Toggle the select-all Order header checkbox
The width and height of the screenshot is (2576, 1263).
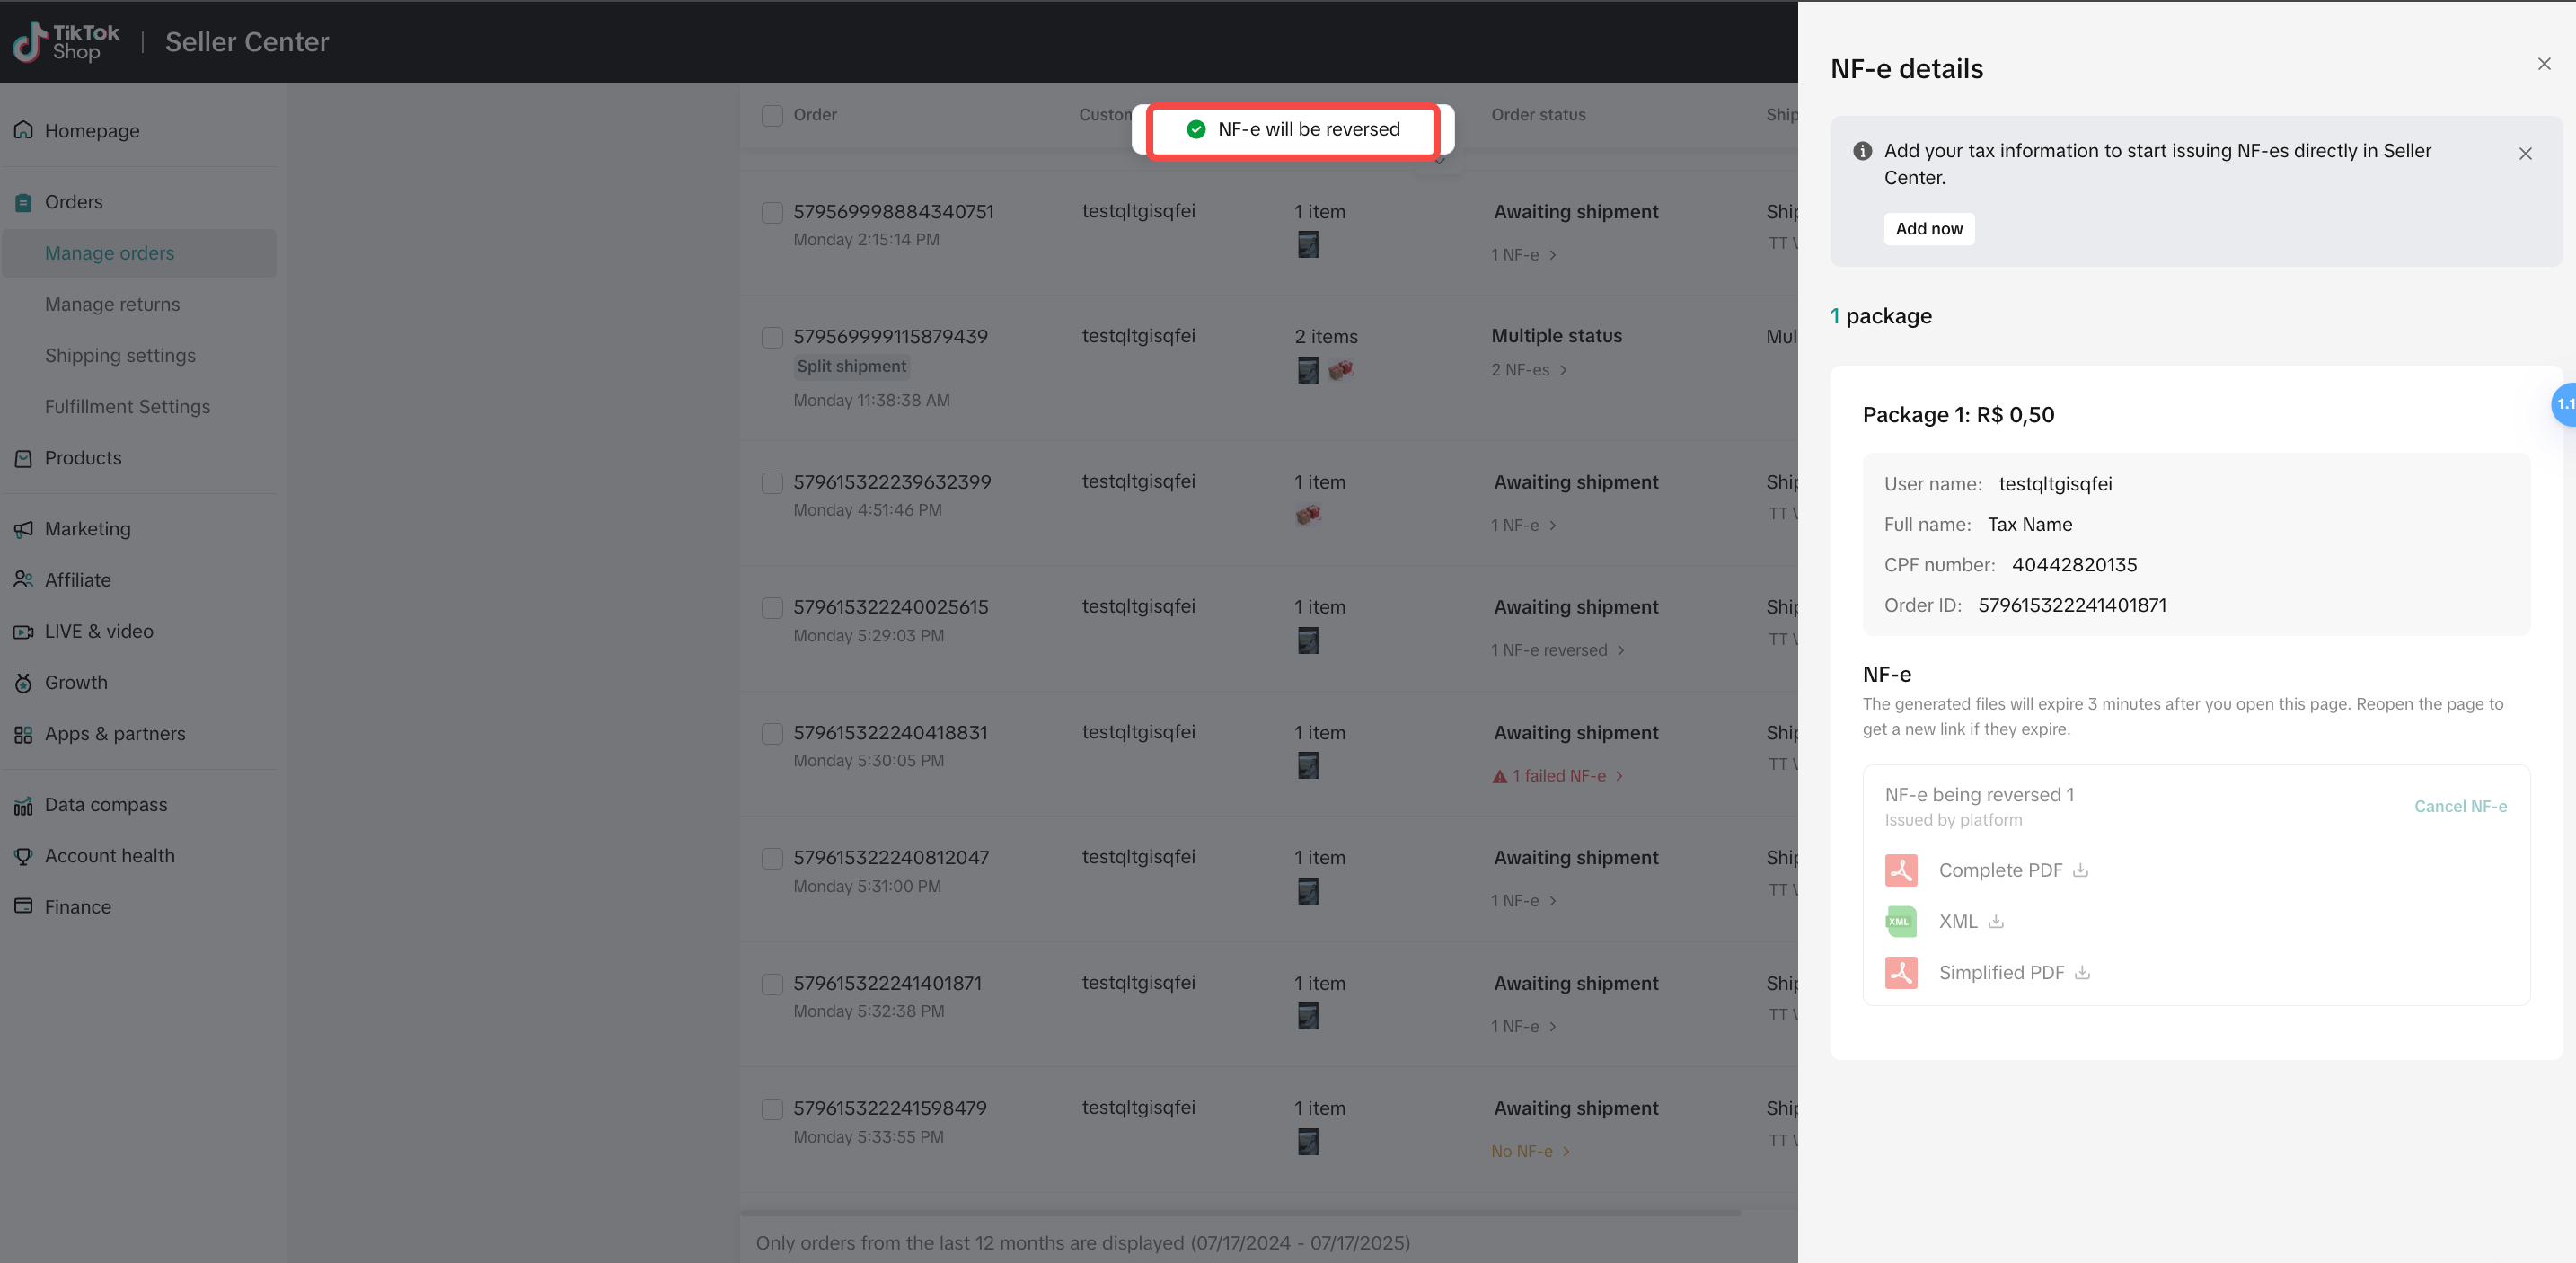pos(772,115)
